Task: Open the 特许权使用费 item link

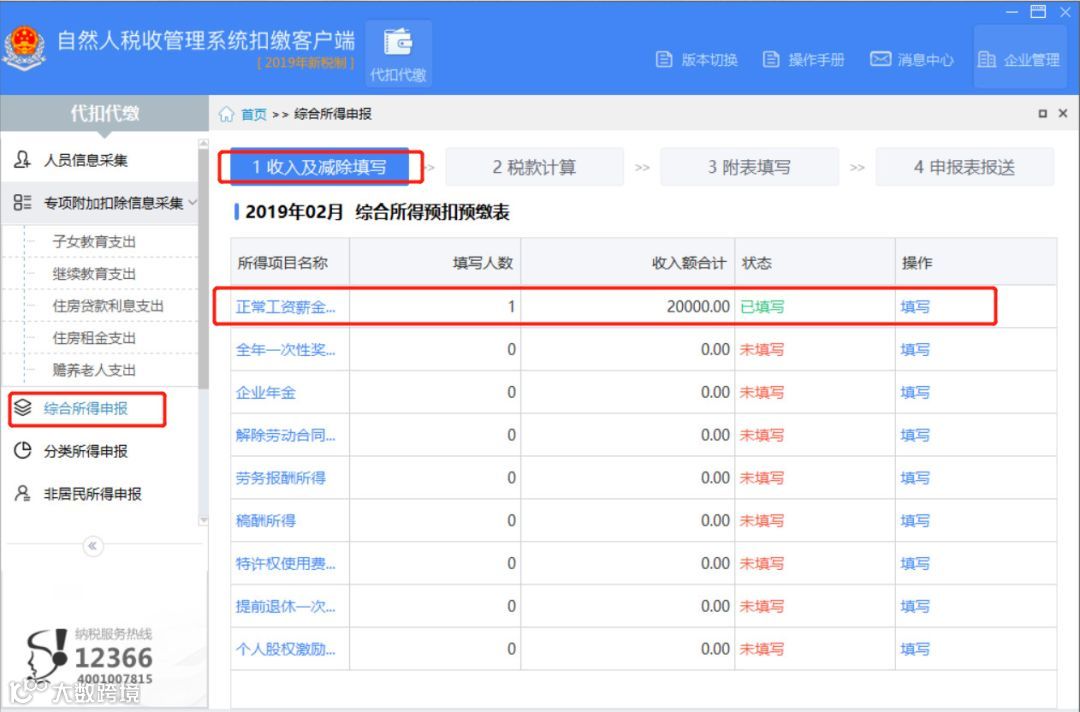Action: (285, 563)
